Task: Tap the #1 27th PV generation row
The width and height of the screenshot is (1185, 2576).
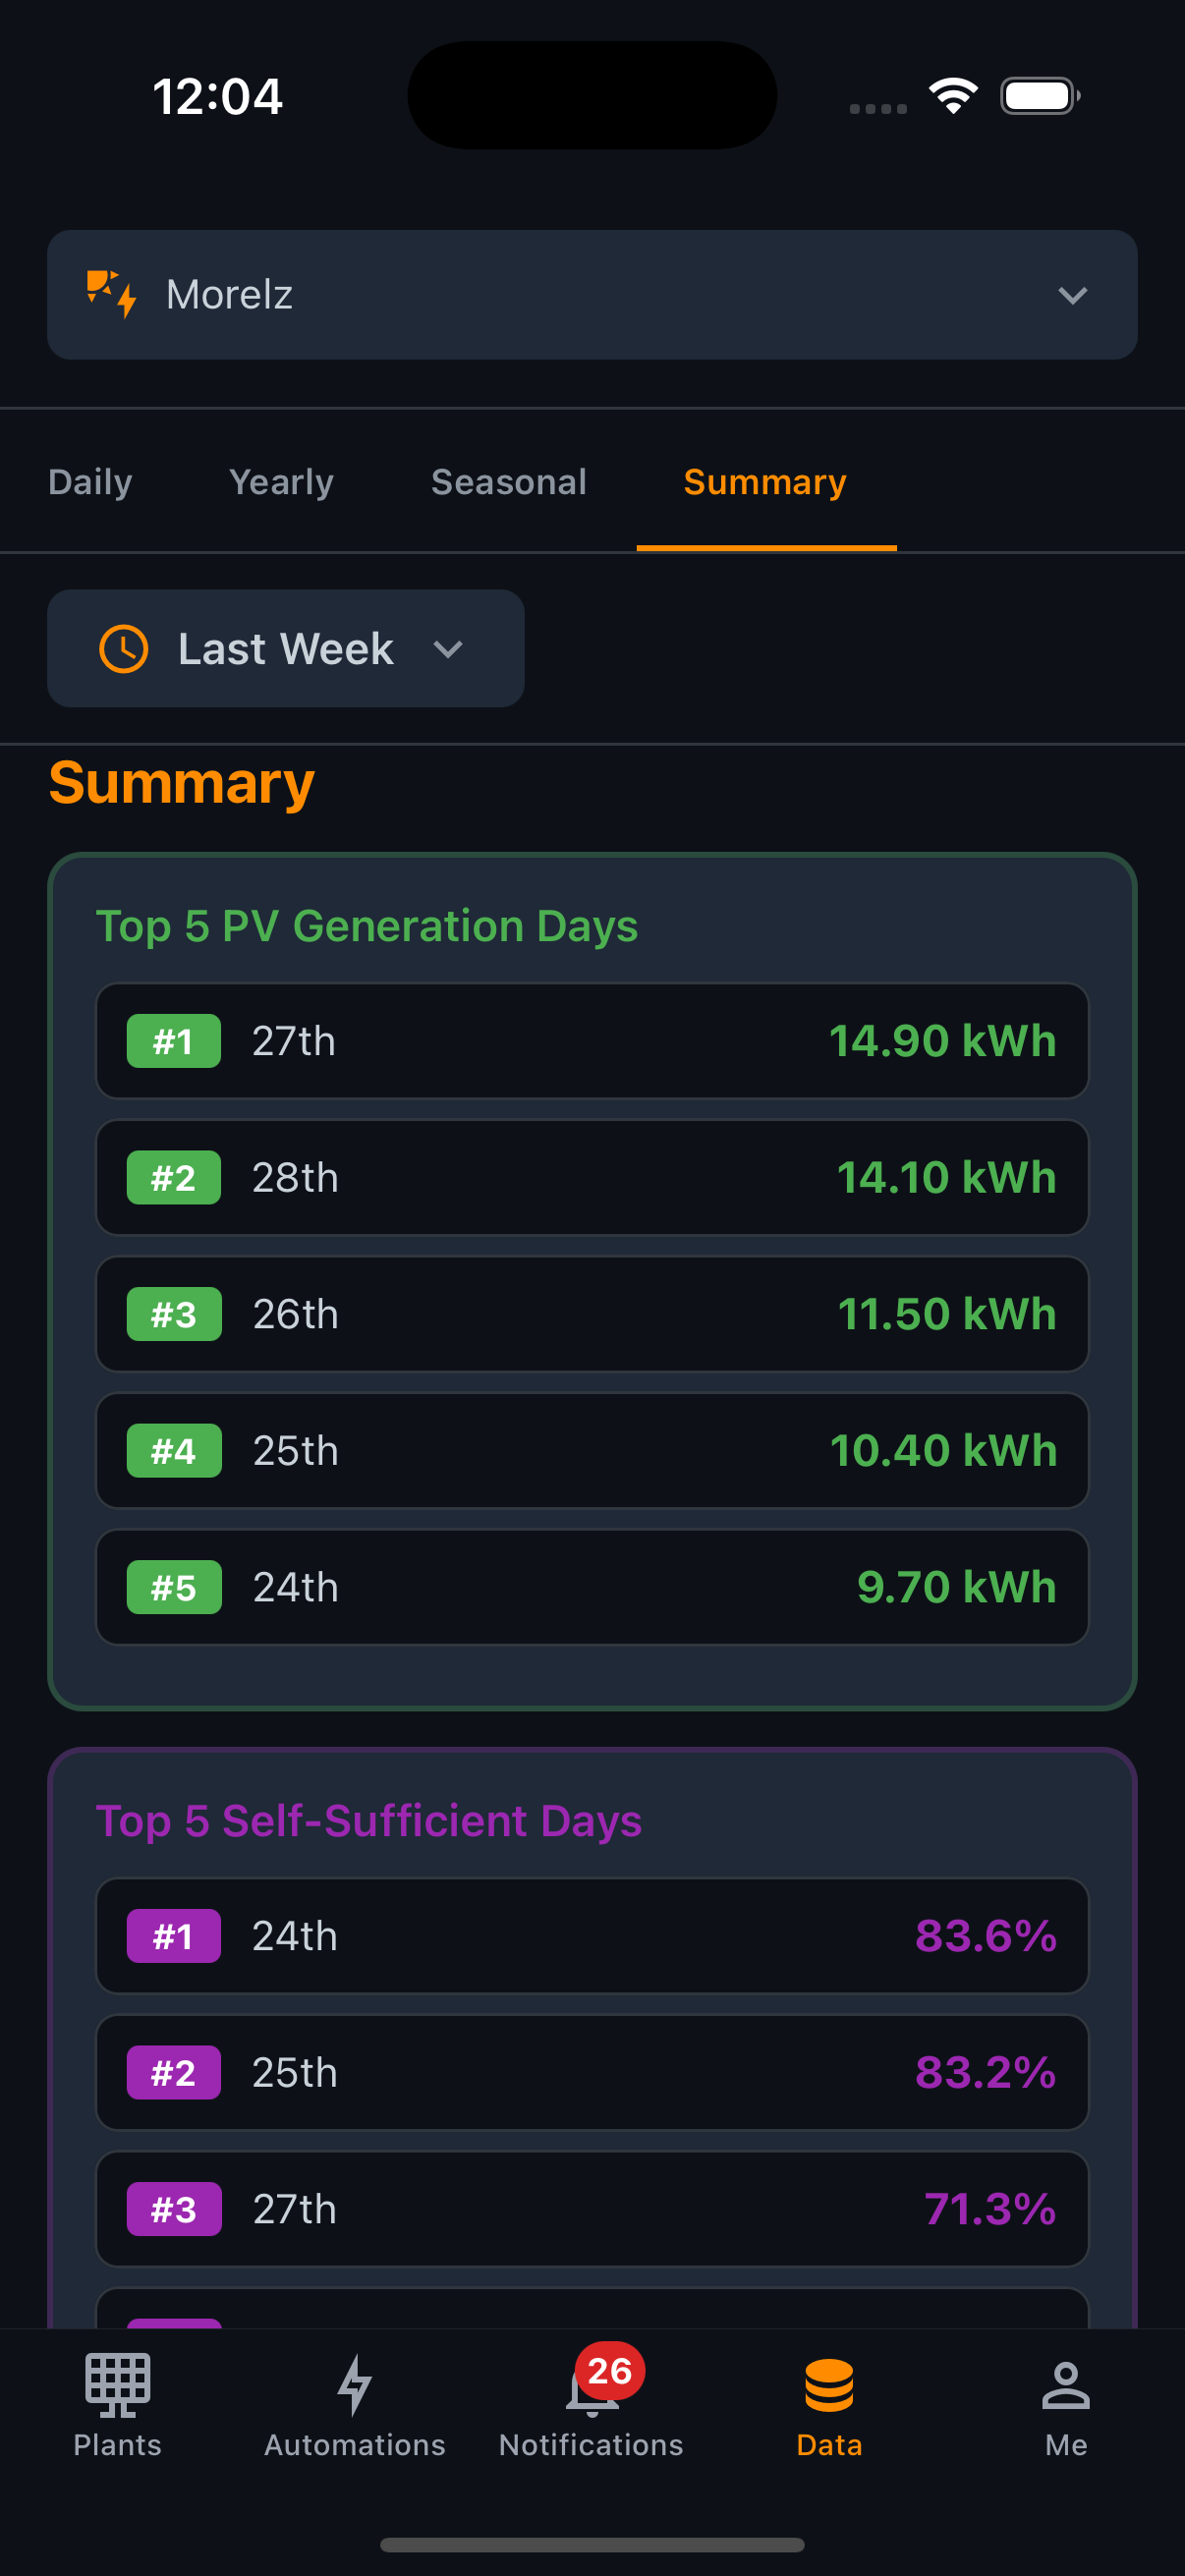Action: pos(592,1041)
